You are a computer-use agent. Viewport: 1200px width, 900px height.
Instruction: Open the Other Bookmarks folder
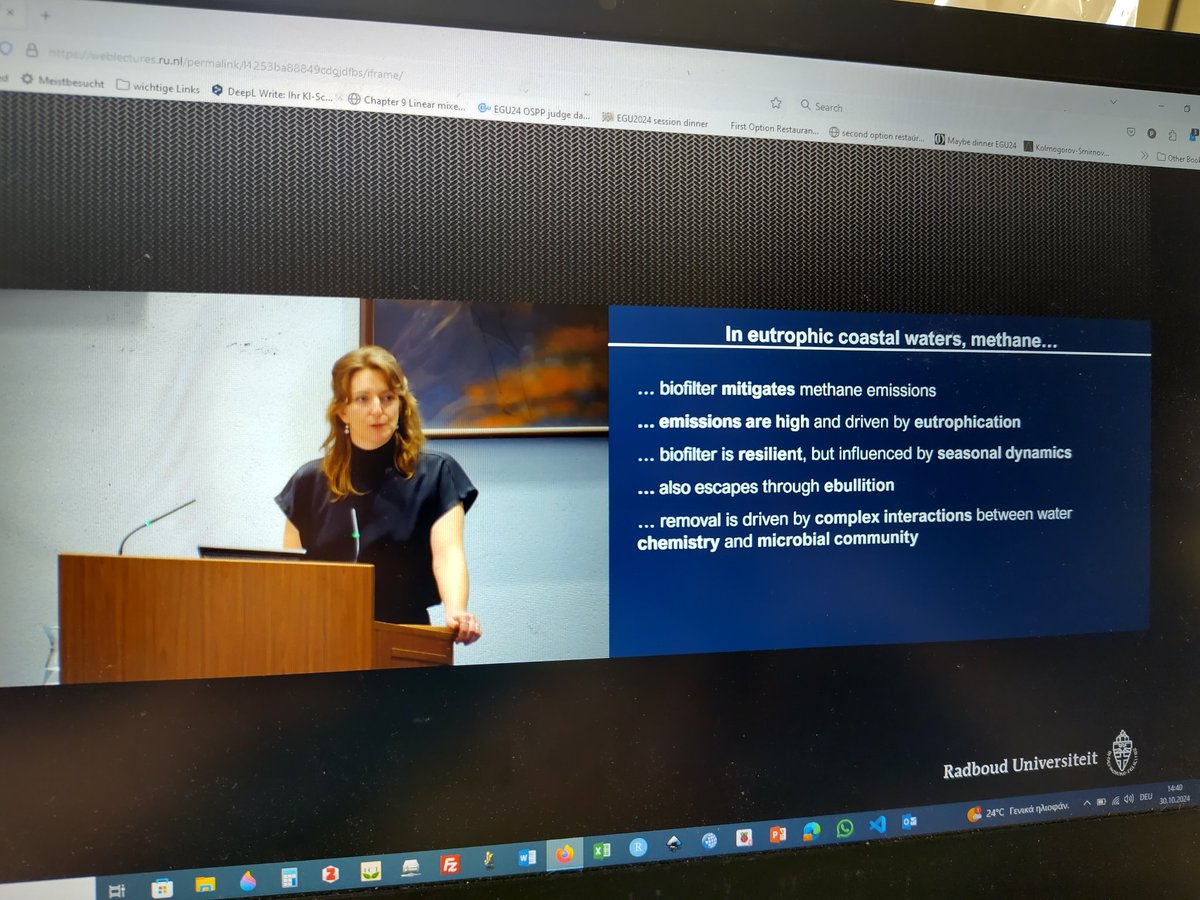pyautogui.click(x=1178, y=158)
